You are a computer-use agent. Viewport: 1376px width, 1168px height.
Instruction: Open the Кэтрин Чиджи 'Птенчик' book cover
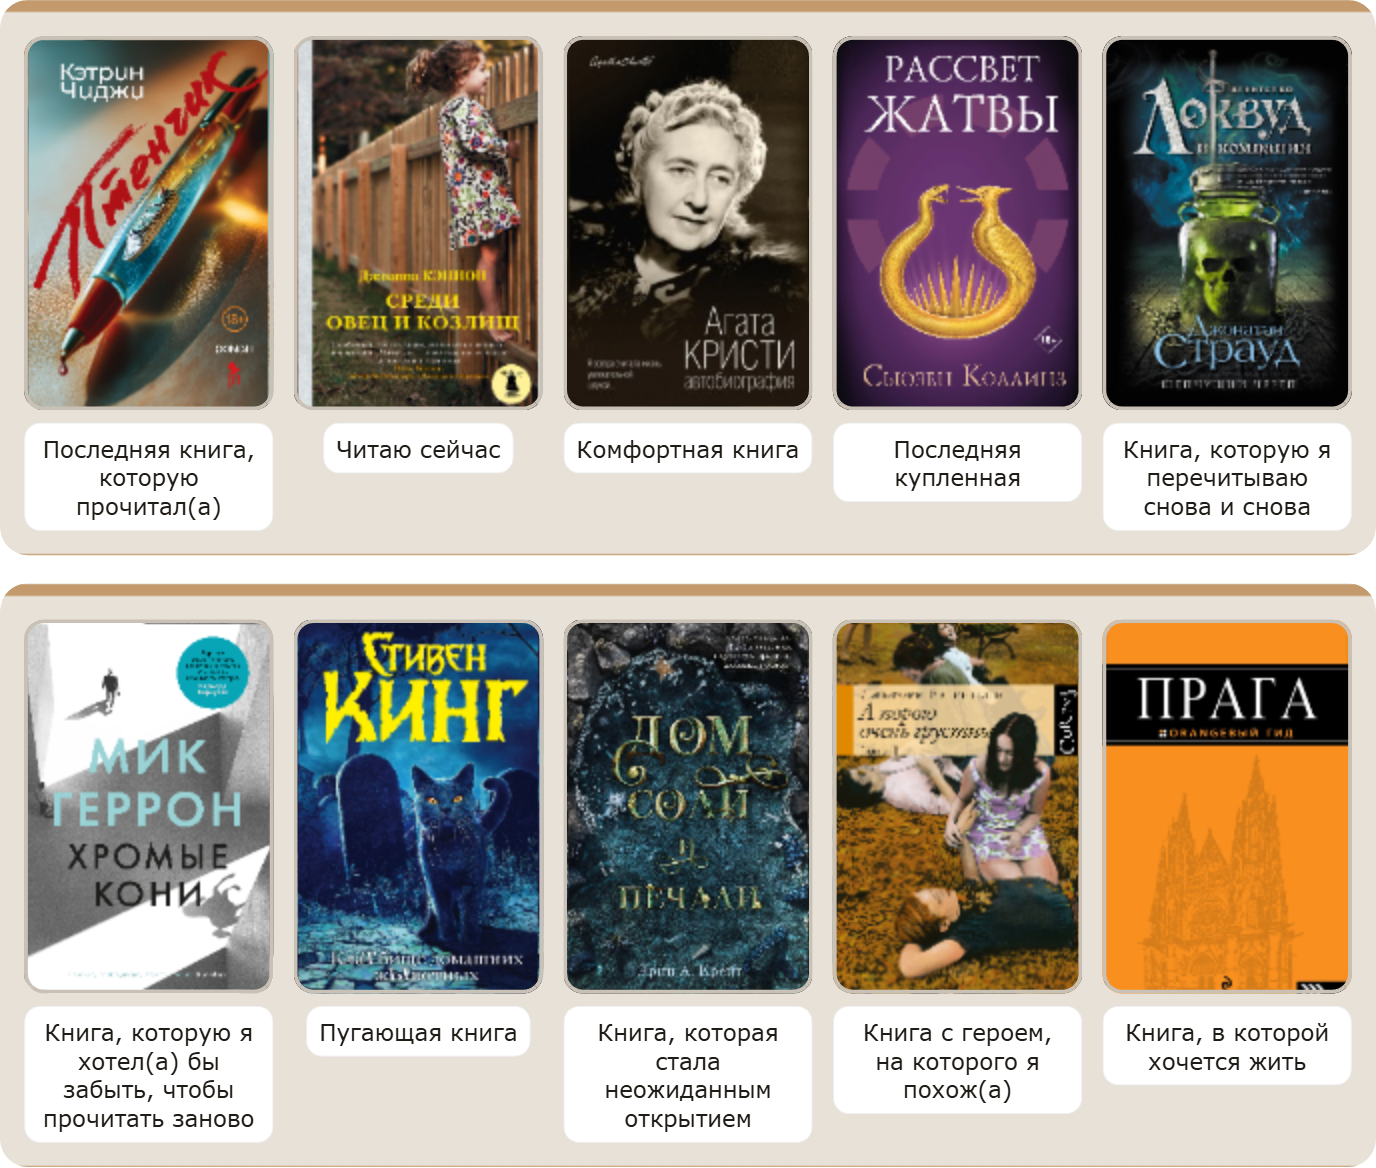click(148, 223)
